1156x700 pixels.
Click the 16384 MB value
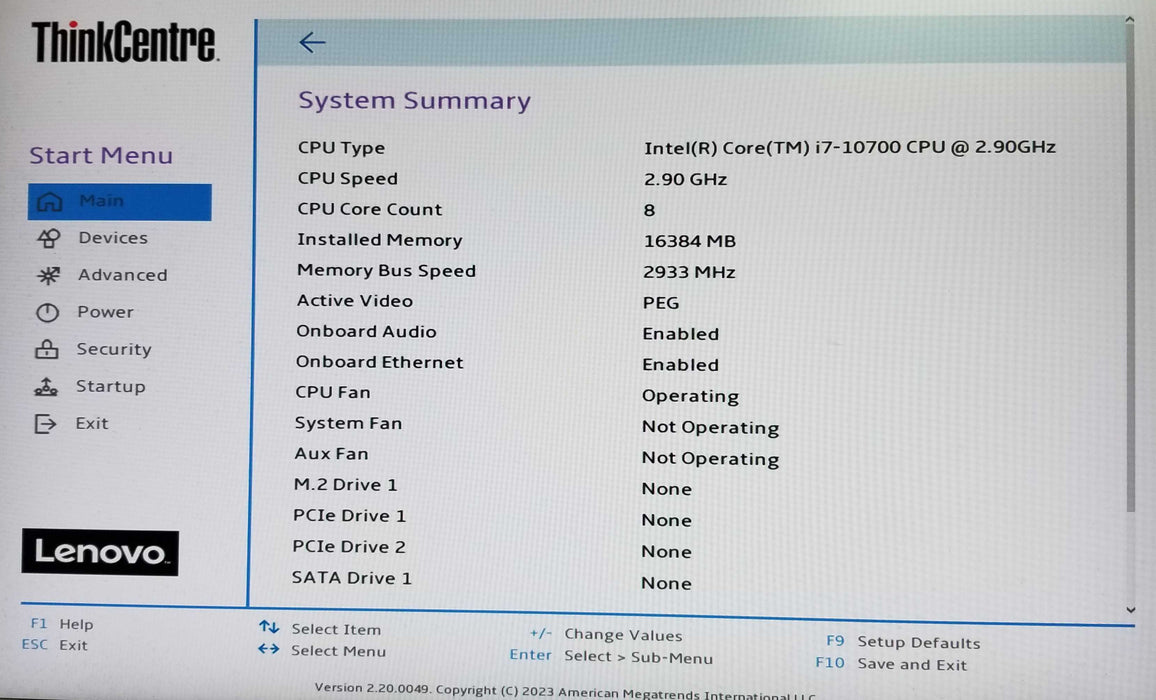(x=689, y=241)
